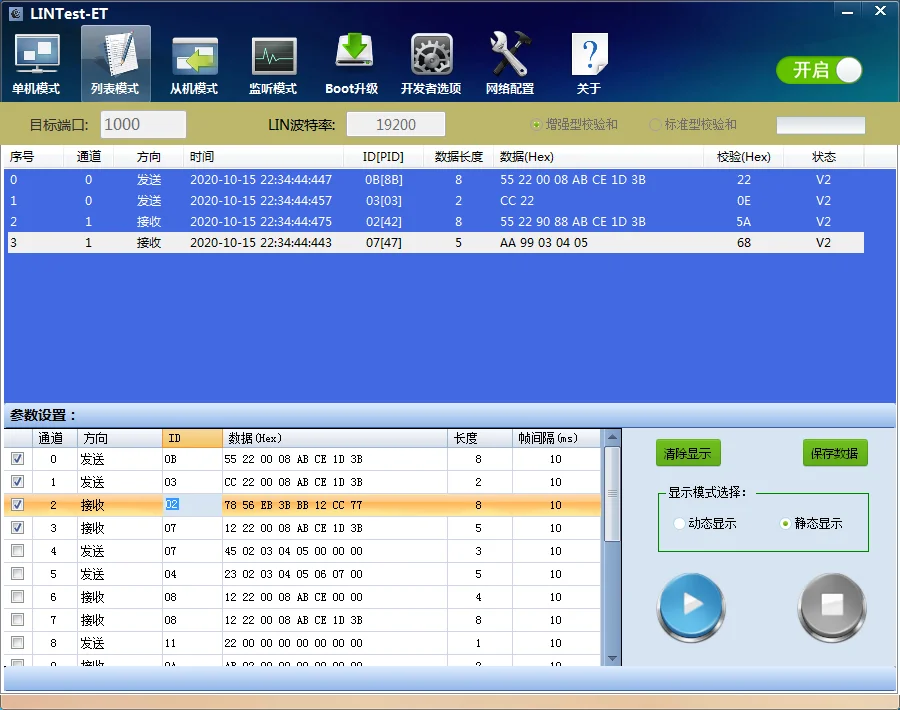Screen dimensions: 900x710
Task: Toggle the 开启 power switch
Action: (x=819, y=70)
